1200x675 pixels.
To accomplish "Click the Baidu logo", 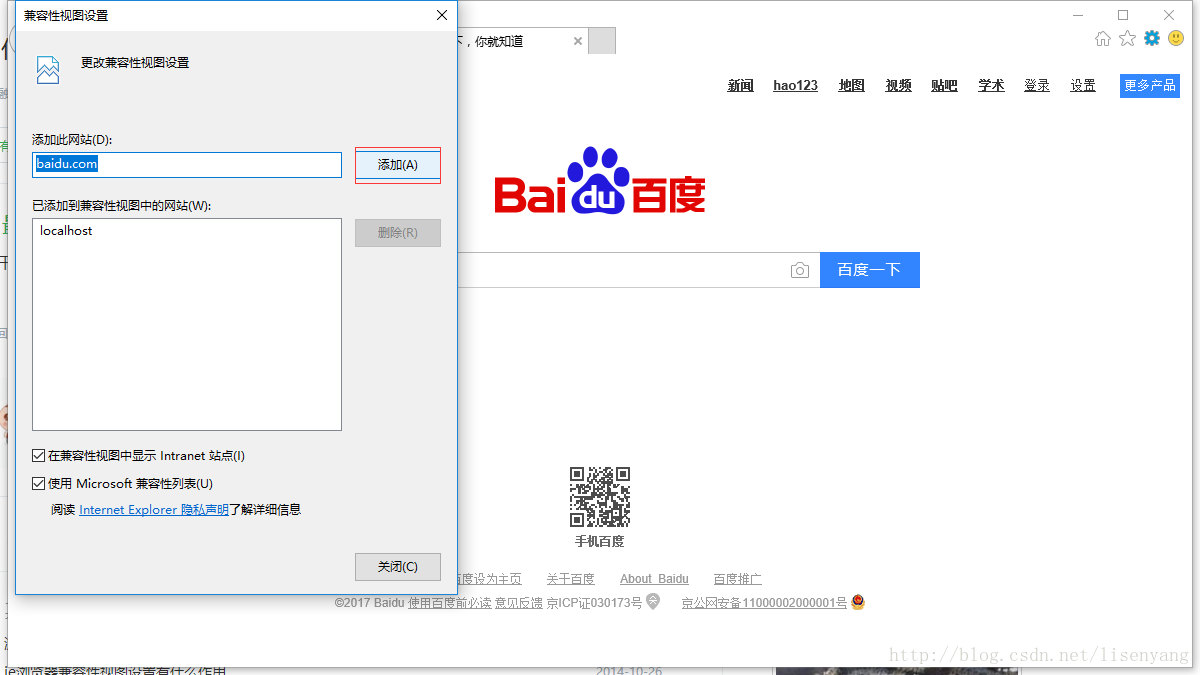I will click(x=600, y=182).
